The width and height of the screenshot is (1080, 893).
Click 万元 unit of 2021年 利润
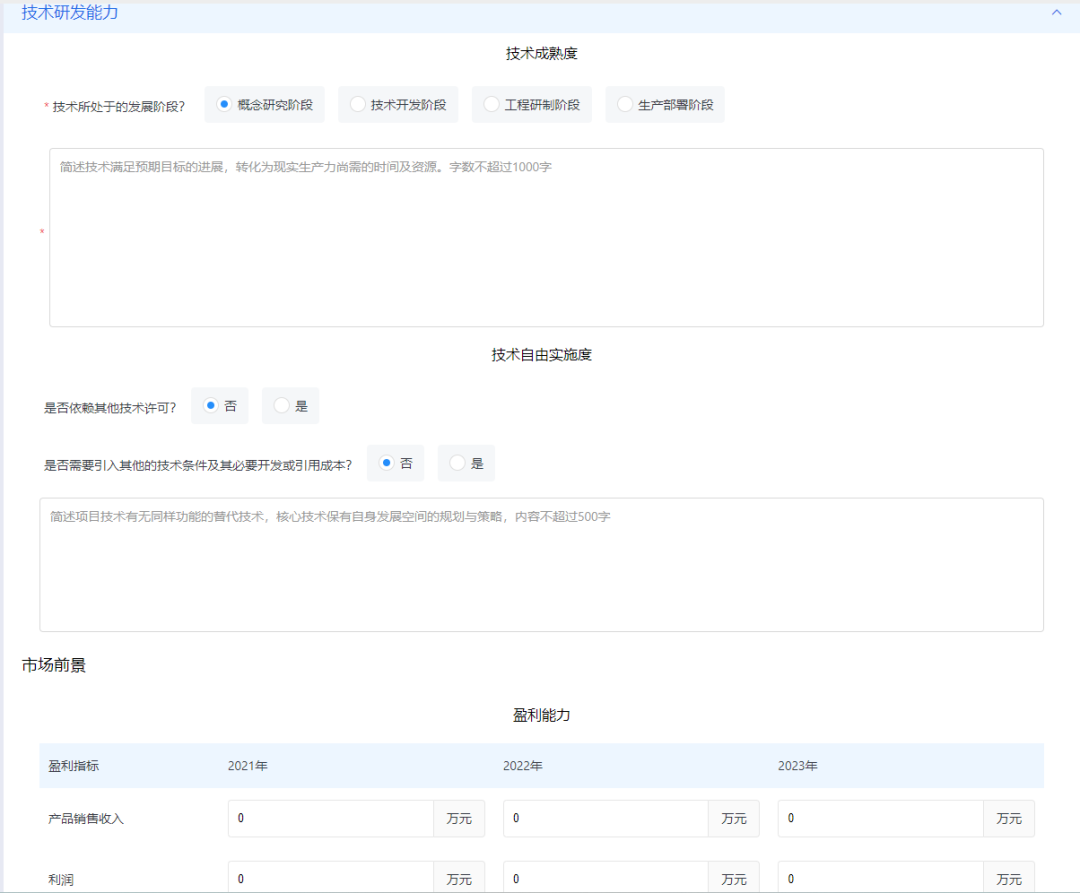(459, 879)
